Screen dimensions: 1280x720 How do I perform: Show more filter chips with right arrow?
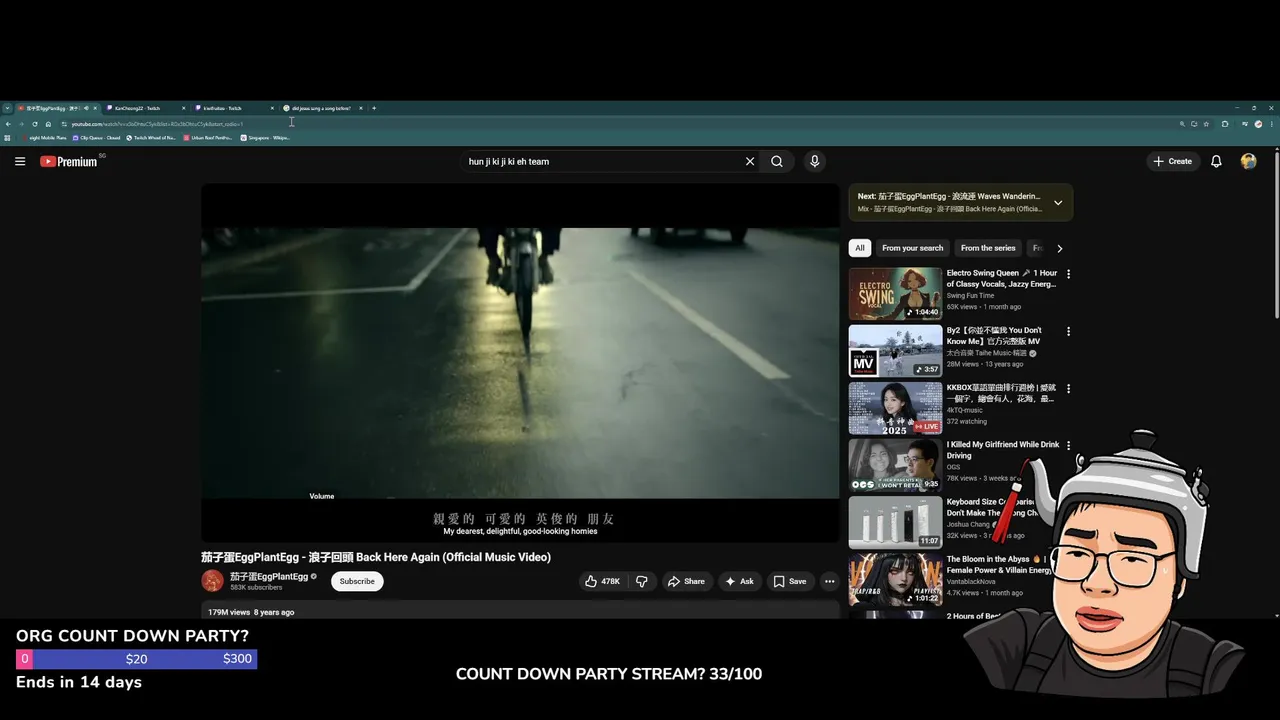tap(1060, 248)
